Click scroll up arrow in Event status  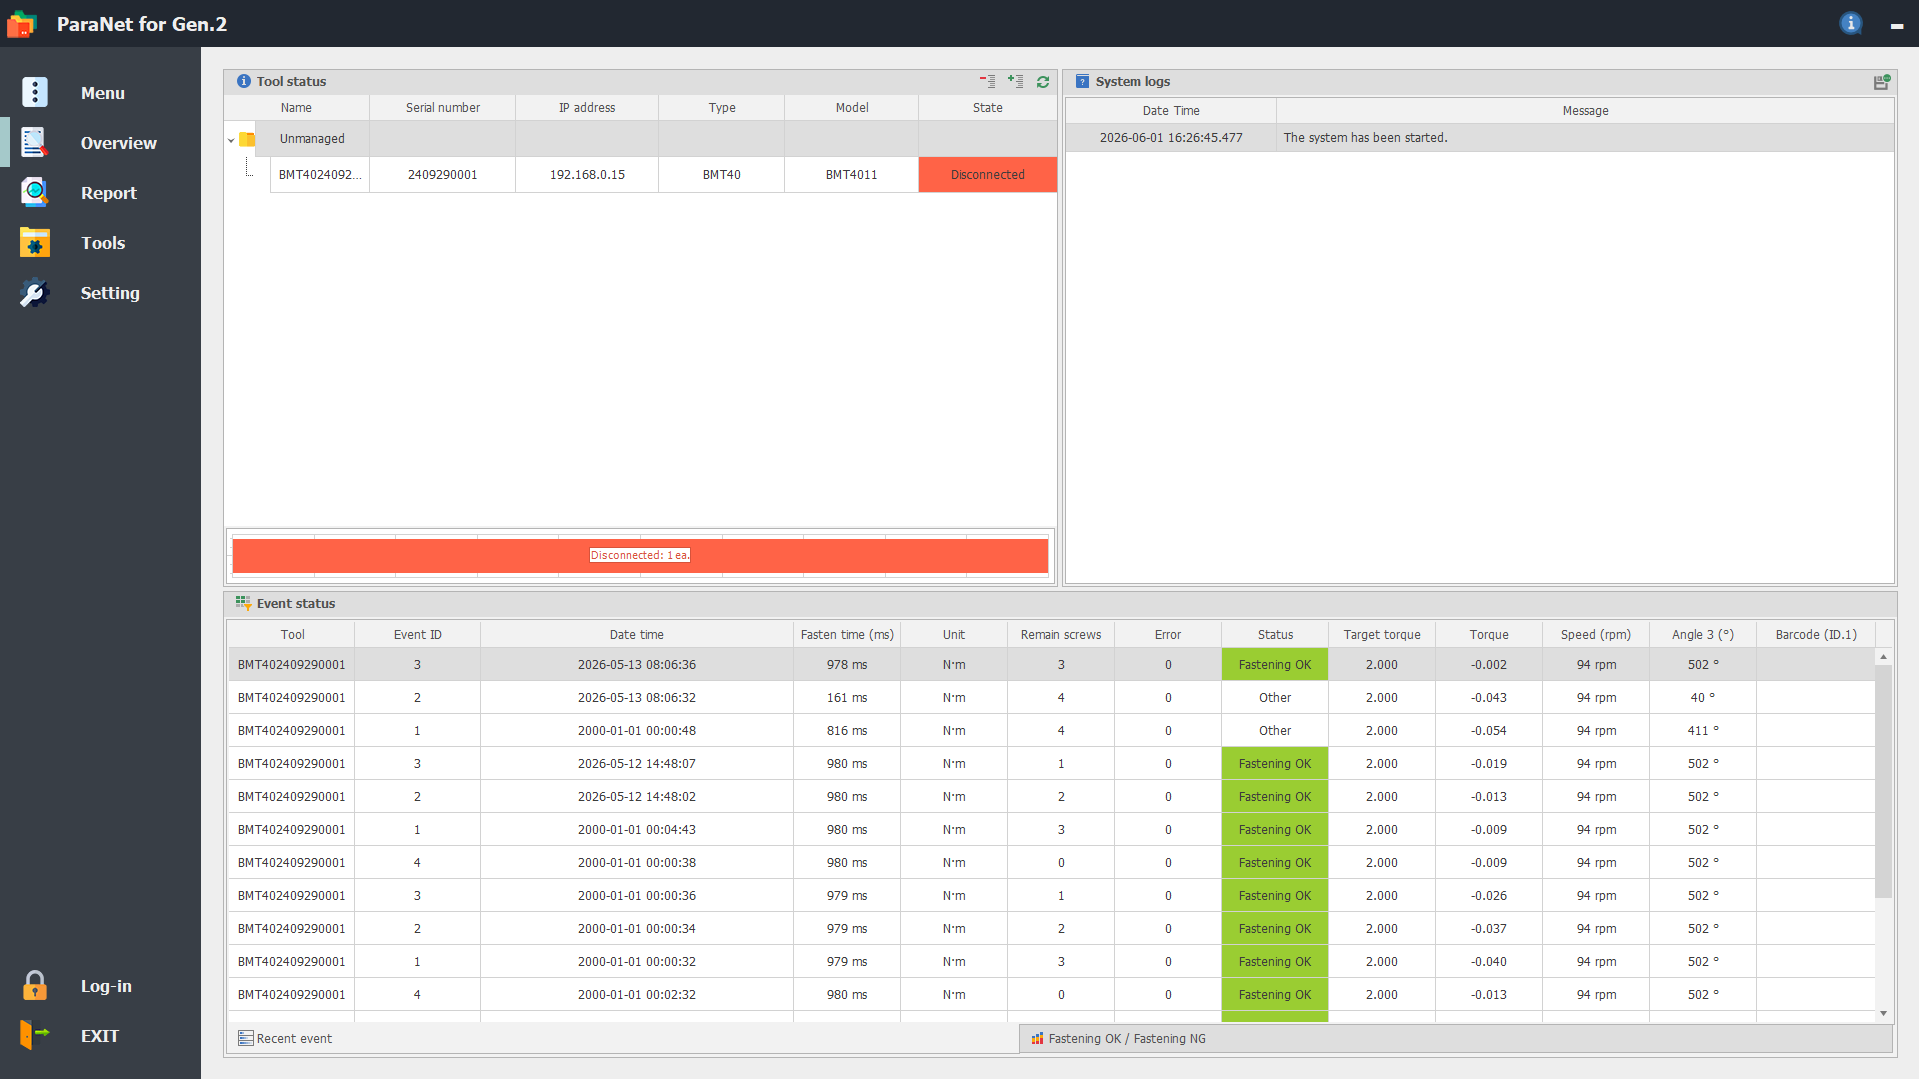pos(1883,657)
